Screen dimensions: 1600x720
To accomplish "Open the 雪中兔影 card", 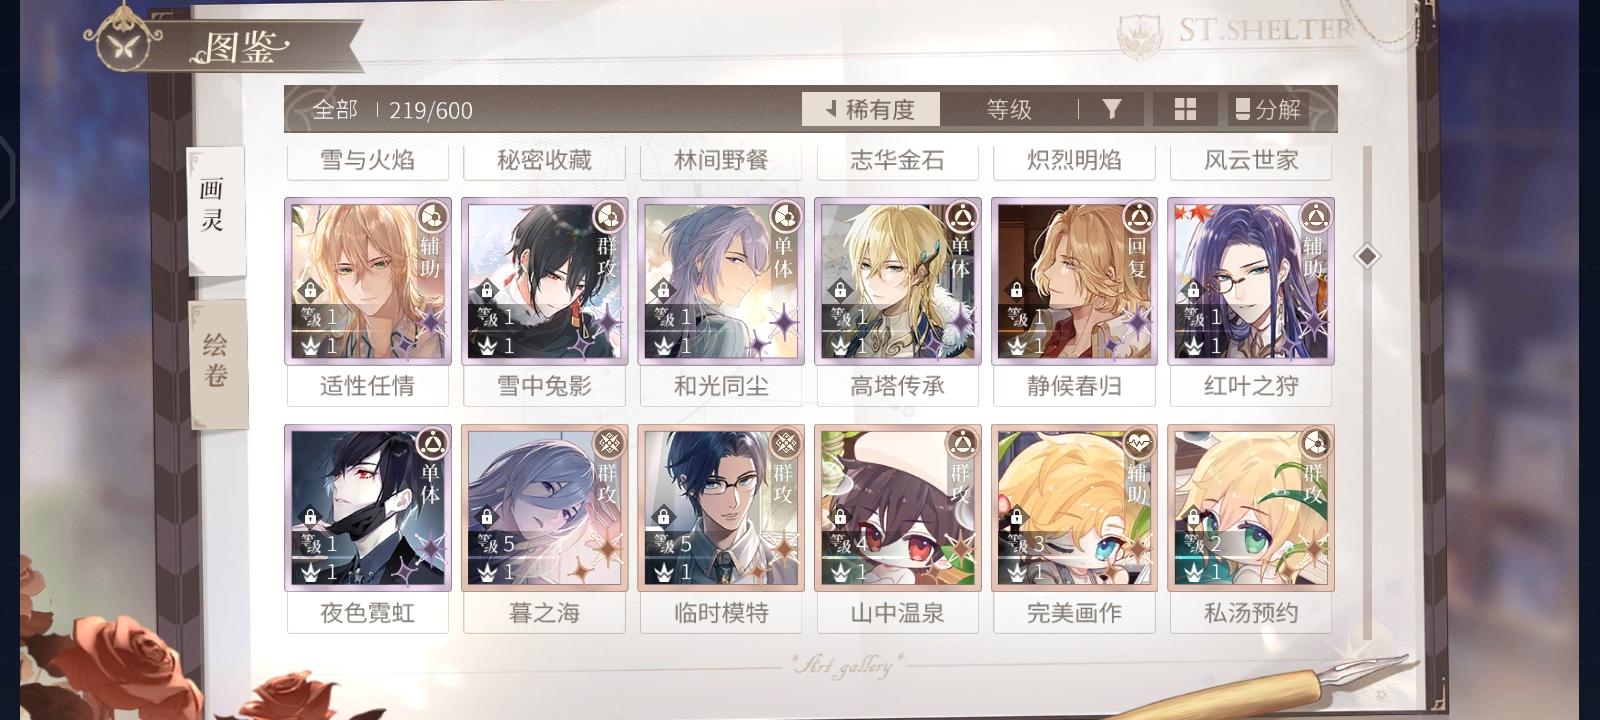I will tap(544, 282).
